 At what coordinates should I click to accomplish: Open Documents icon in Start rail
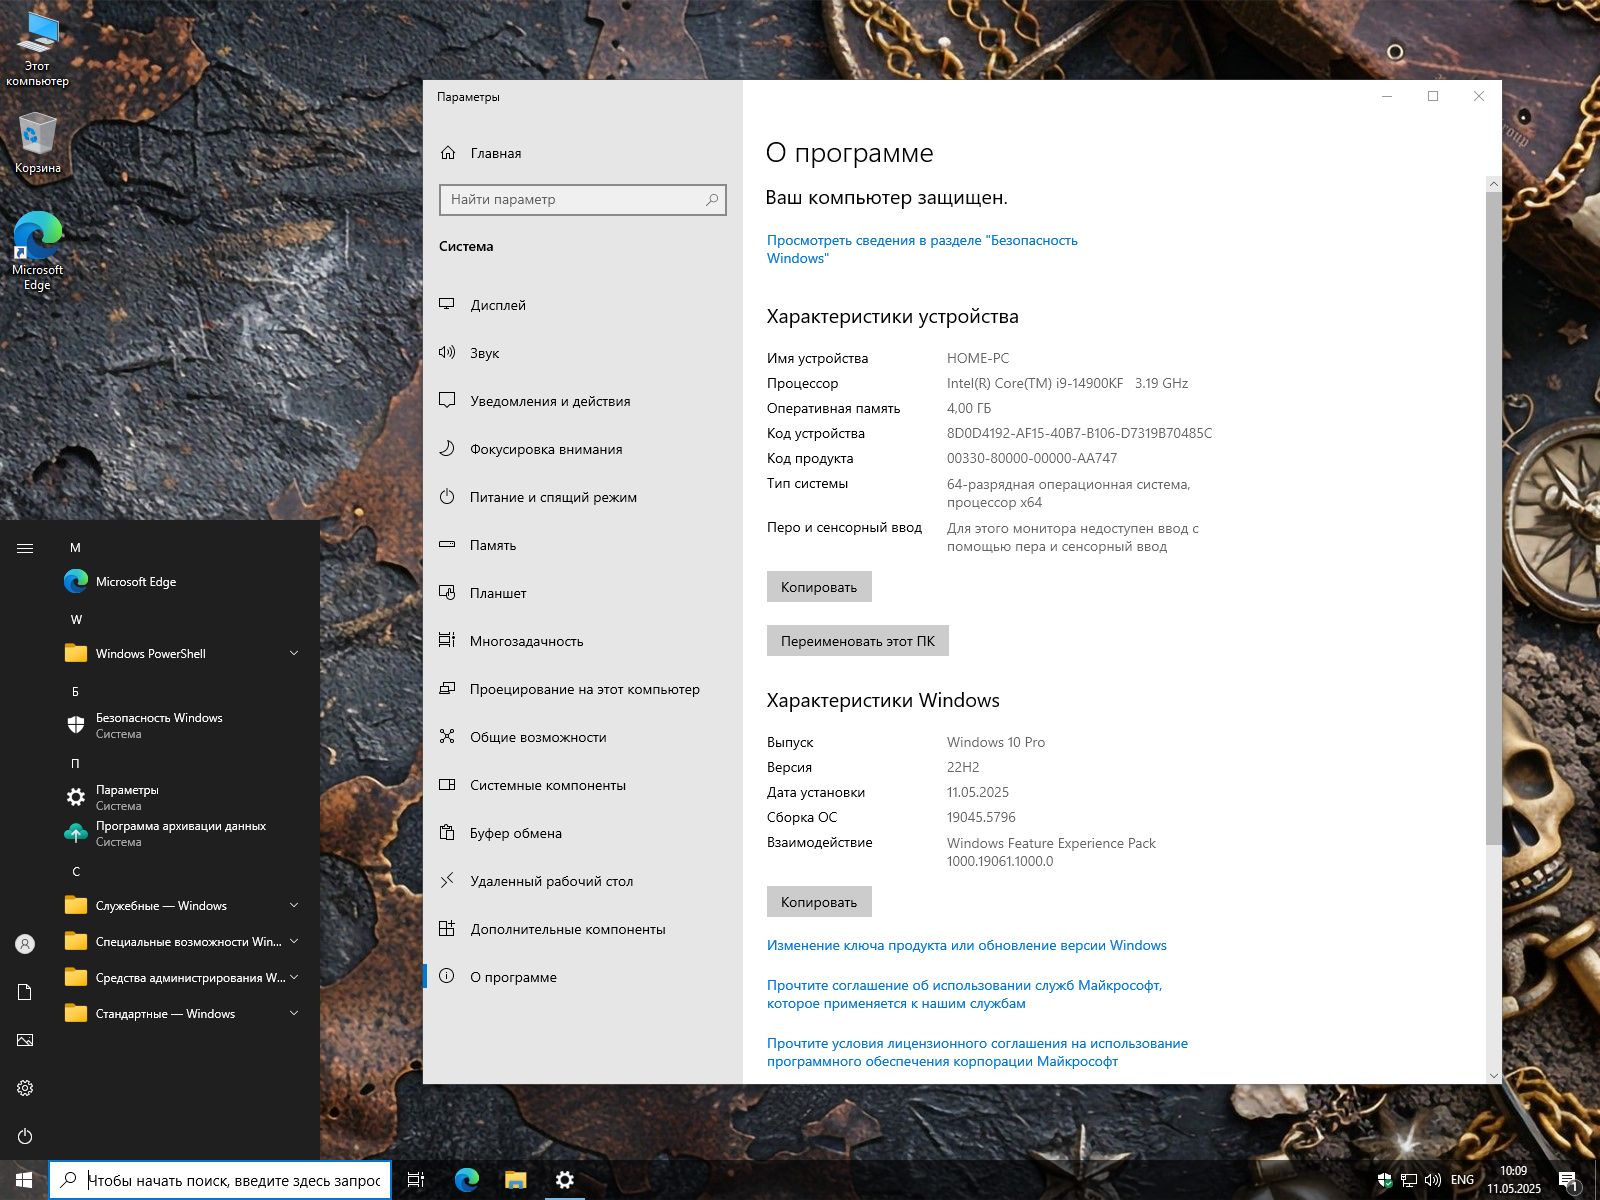point(25,992)
